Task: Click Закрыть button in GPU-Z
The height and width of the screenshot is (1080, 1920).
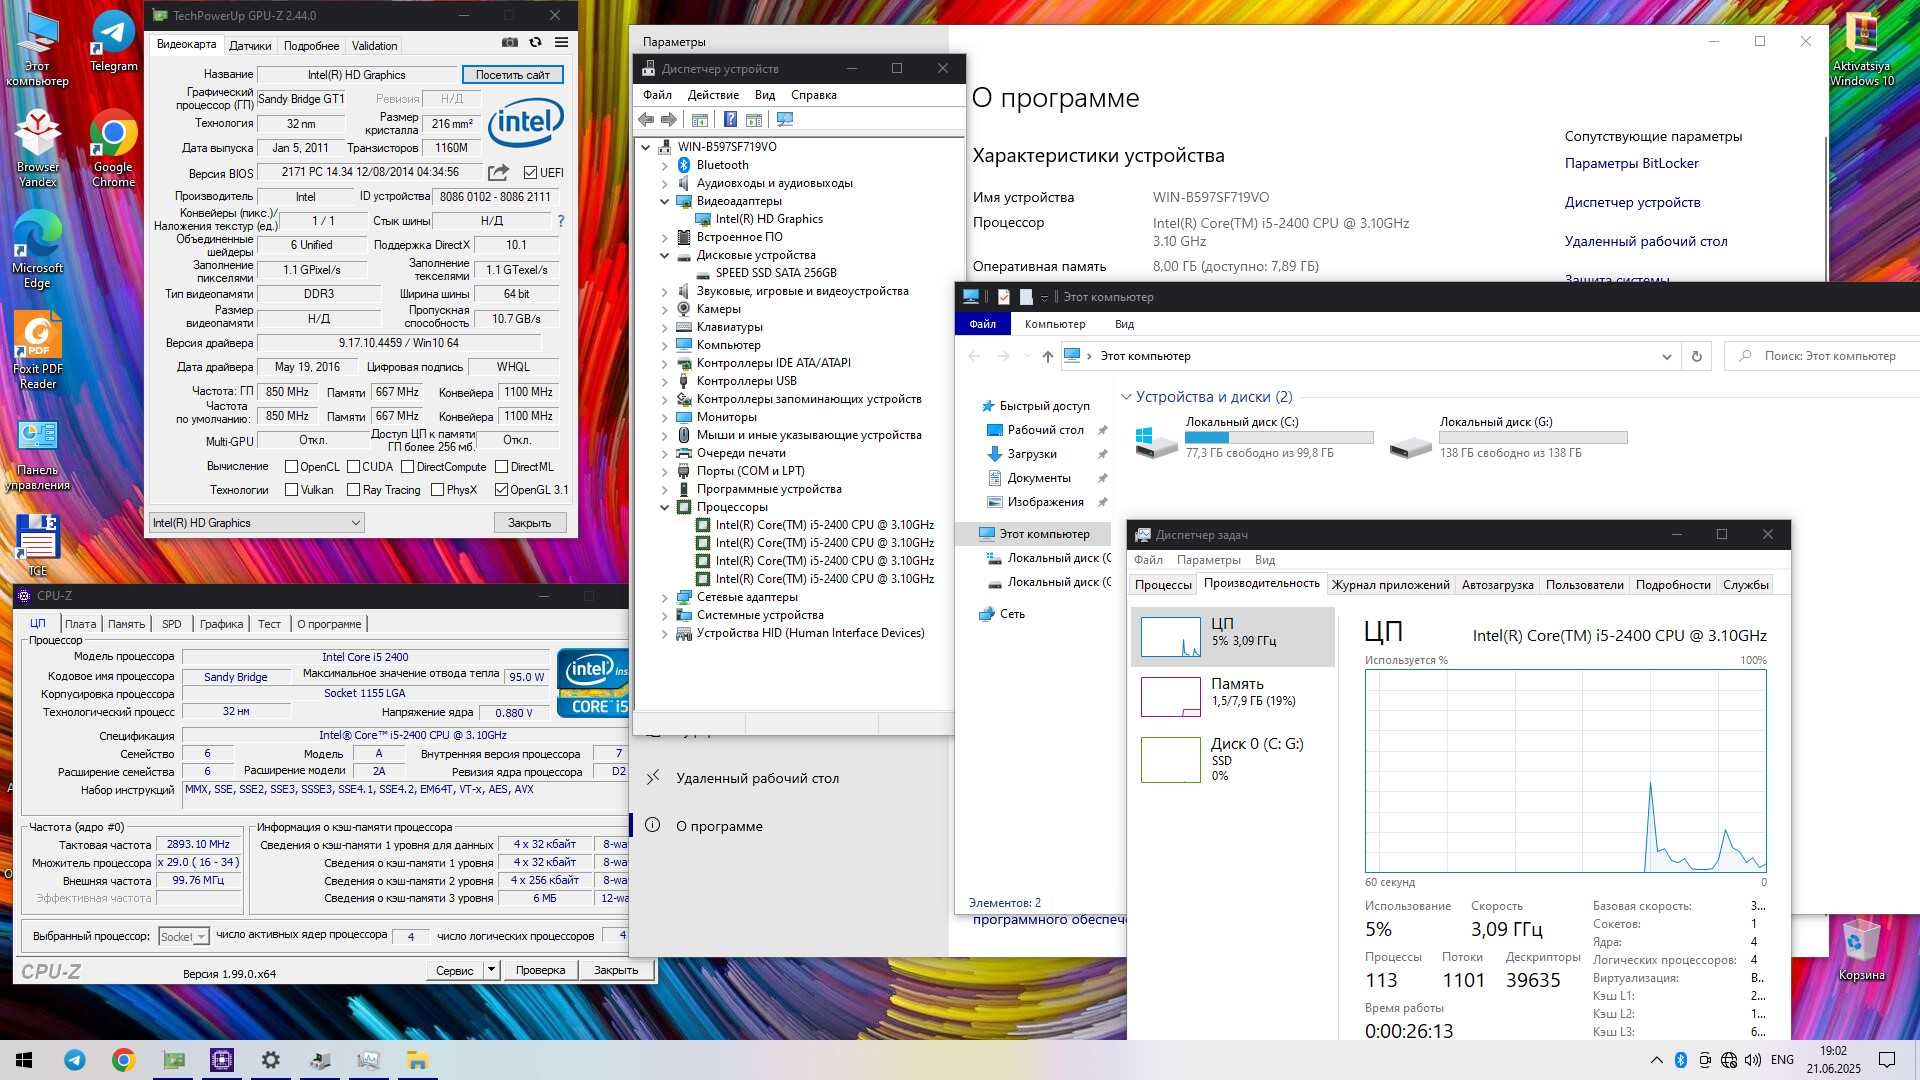Action: [x=530, y=523]
